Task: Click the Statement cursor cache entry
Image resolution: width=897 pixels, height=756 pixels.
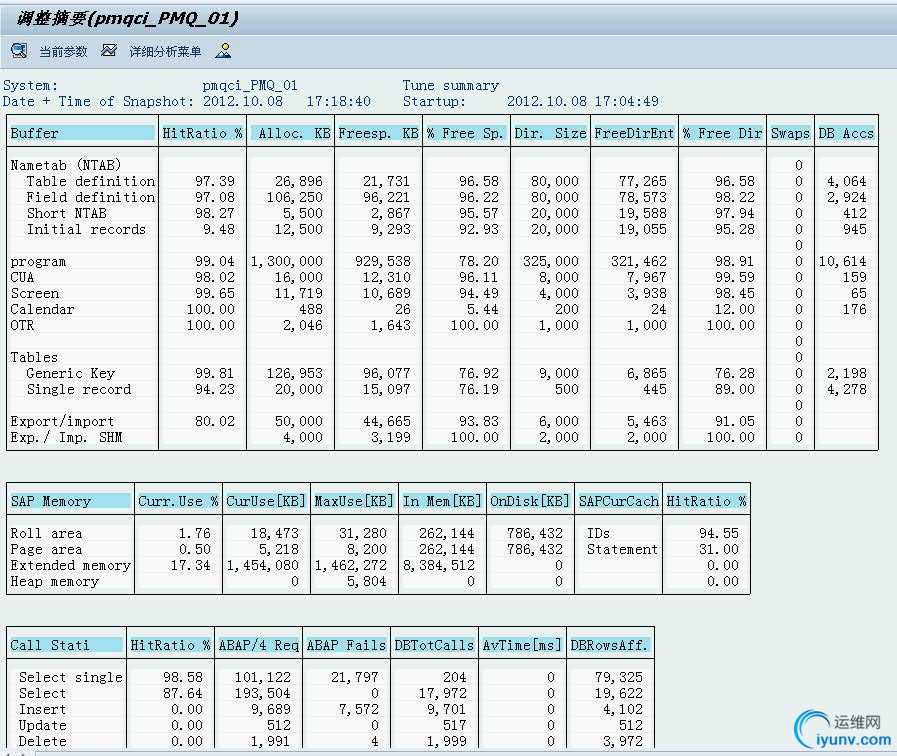Action: (x=622, y=550)
